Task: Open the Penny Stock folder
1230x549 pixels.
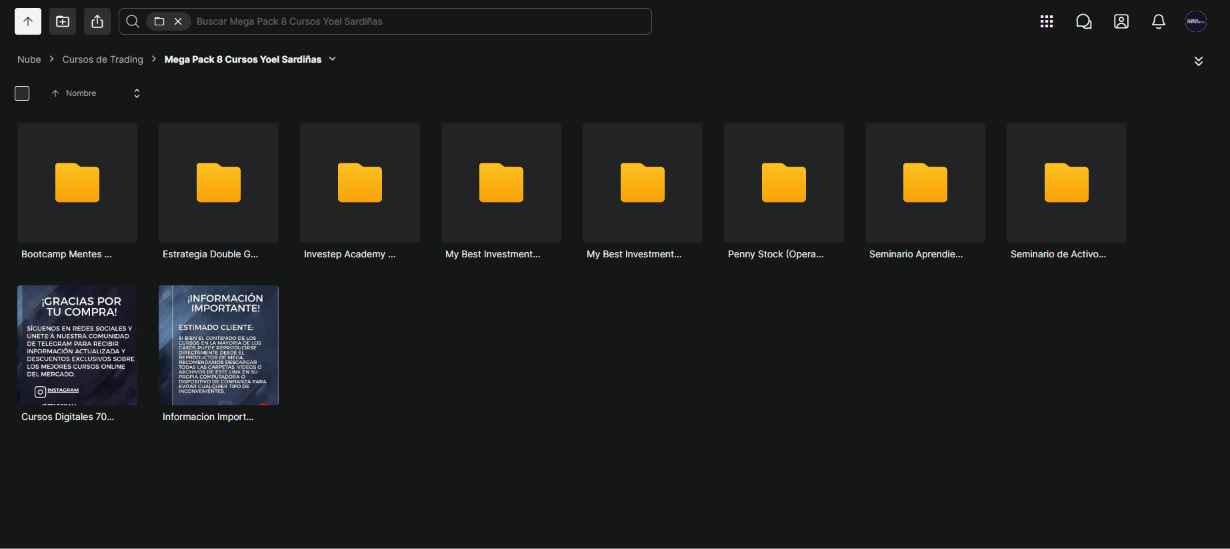Action: coord(784,183)
